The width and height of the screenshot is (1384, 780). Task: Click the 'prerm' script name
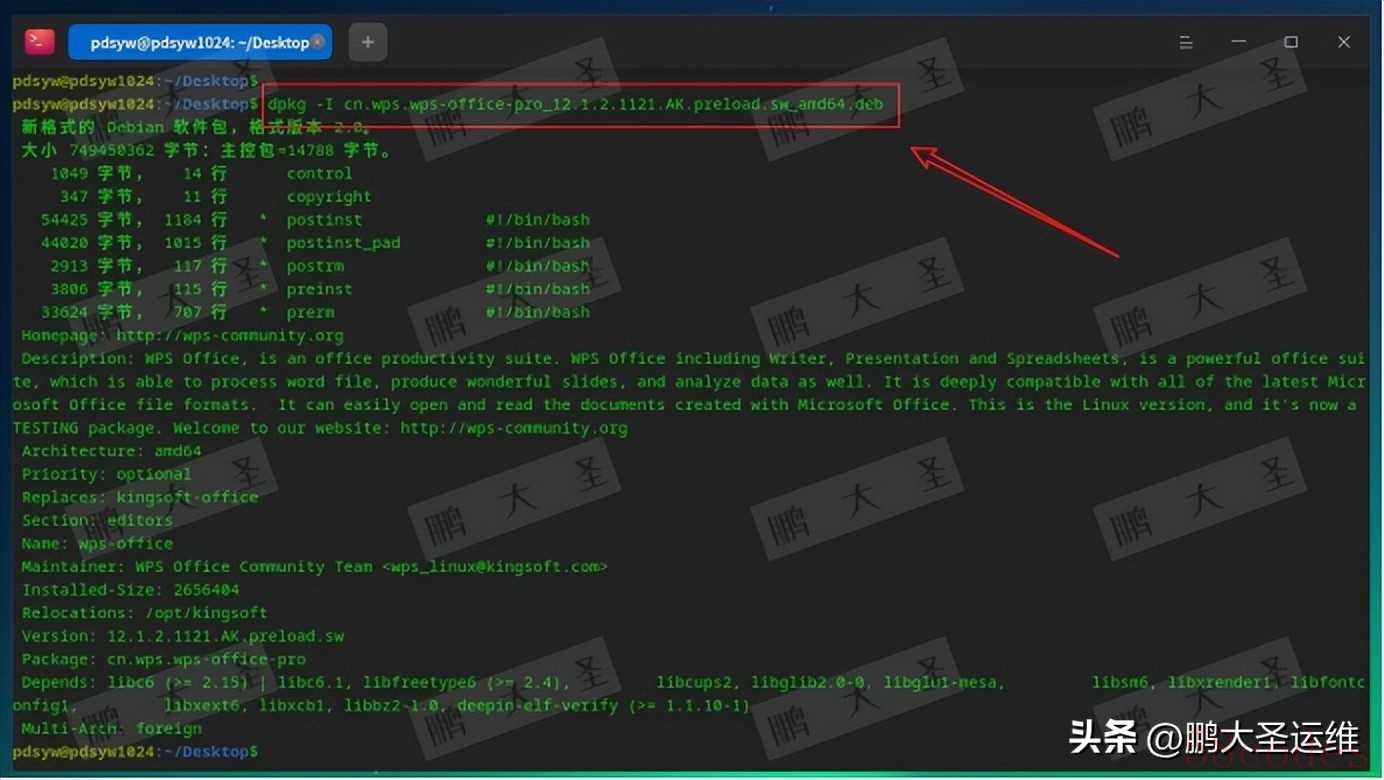coord(310,312)
